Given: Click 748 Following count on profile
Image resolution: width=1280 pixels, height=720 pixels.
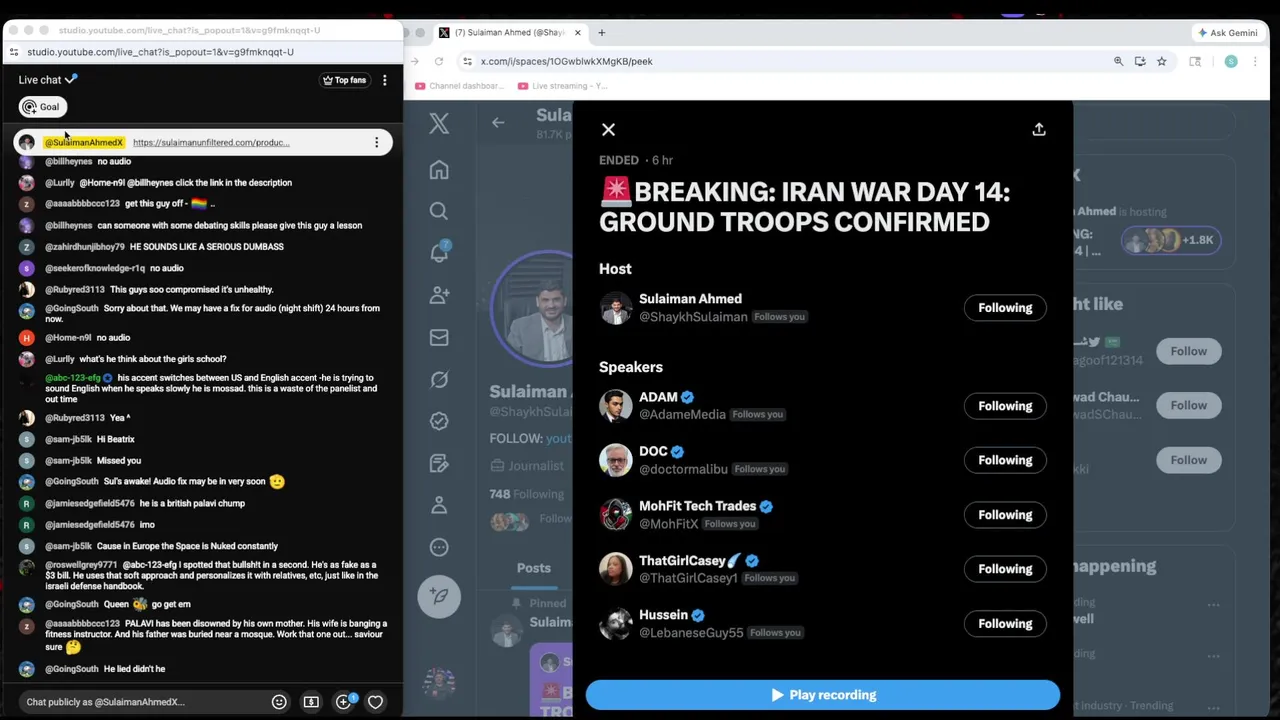Looking at the screenshot, I should pyautogui.click(x=526, y=494).
